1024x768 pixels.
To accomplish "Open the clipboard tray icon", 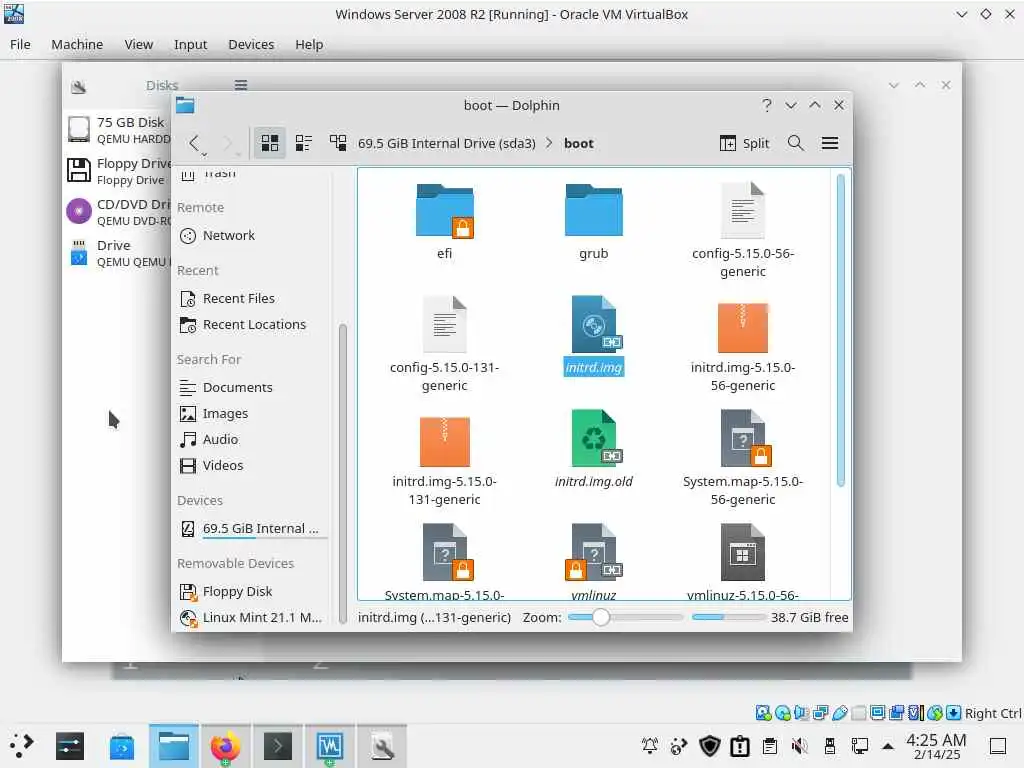I will (770, 745).
